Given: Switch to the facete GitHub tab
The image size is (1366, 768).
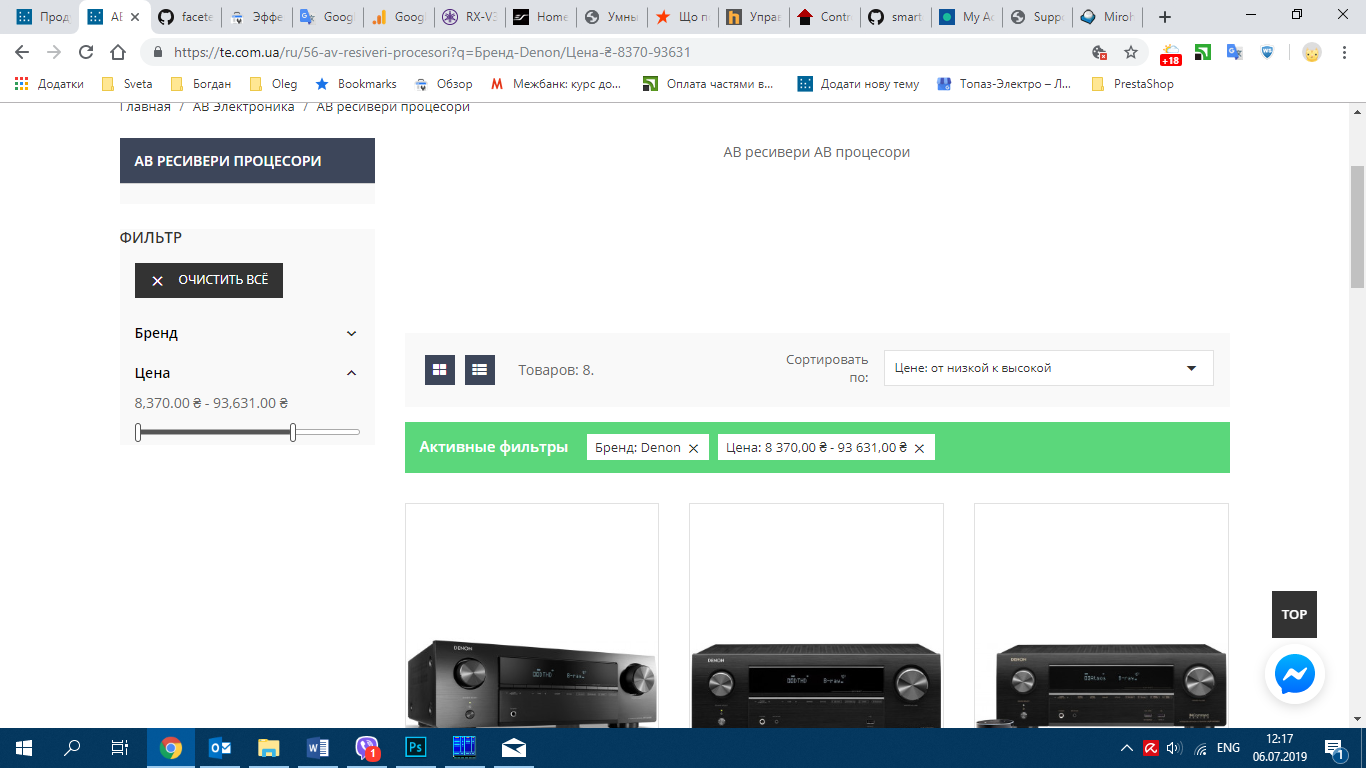Looking at the screenshot, I should [x=187, y=17].
